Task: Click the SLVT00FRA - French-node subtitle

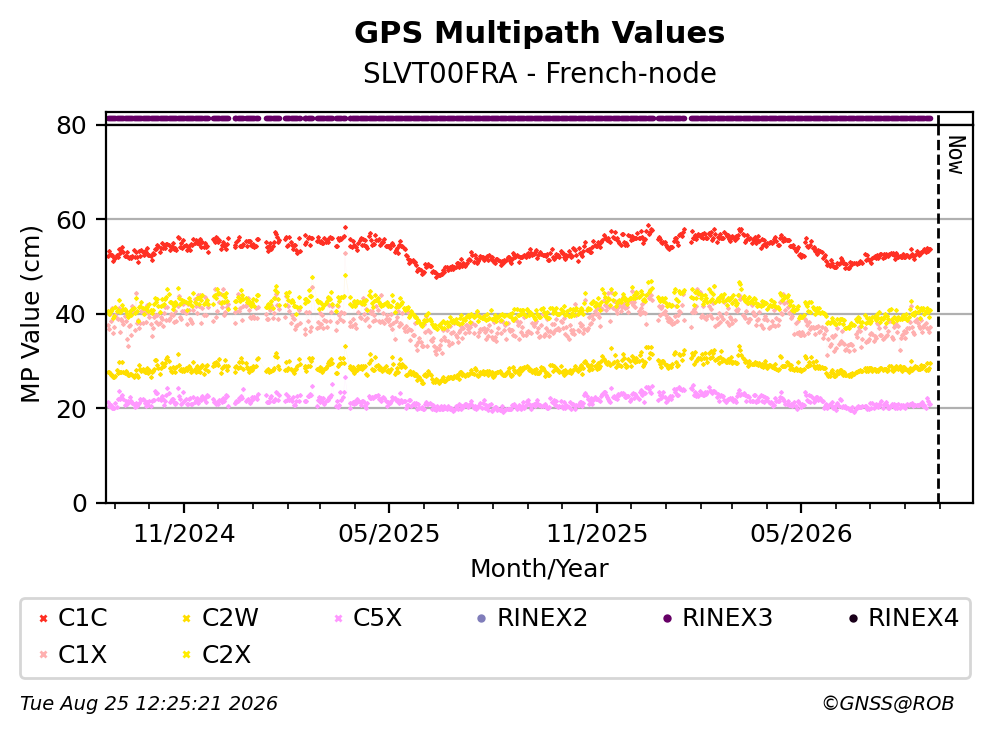Action: [x=540, y=73]
